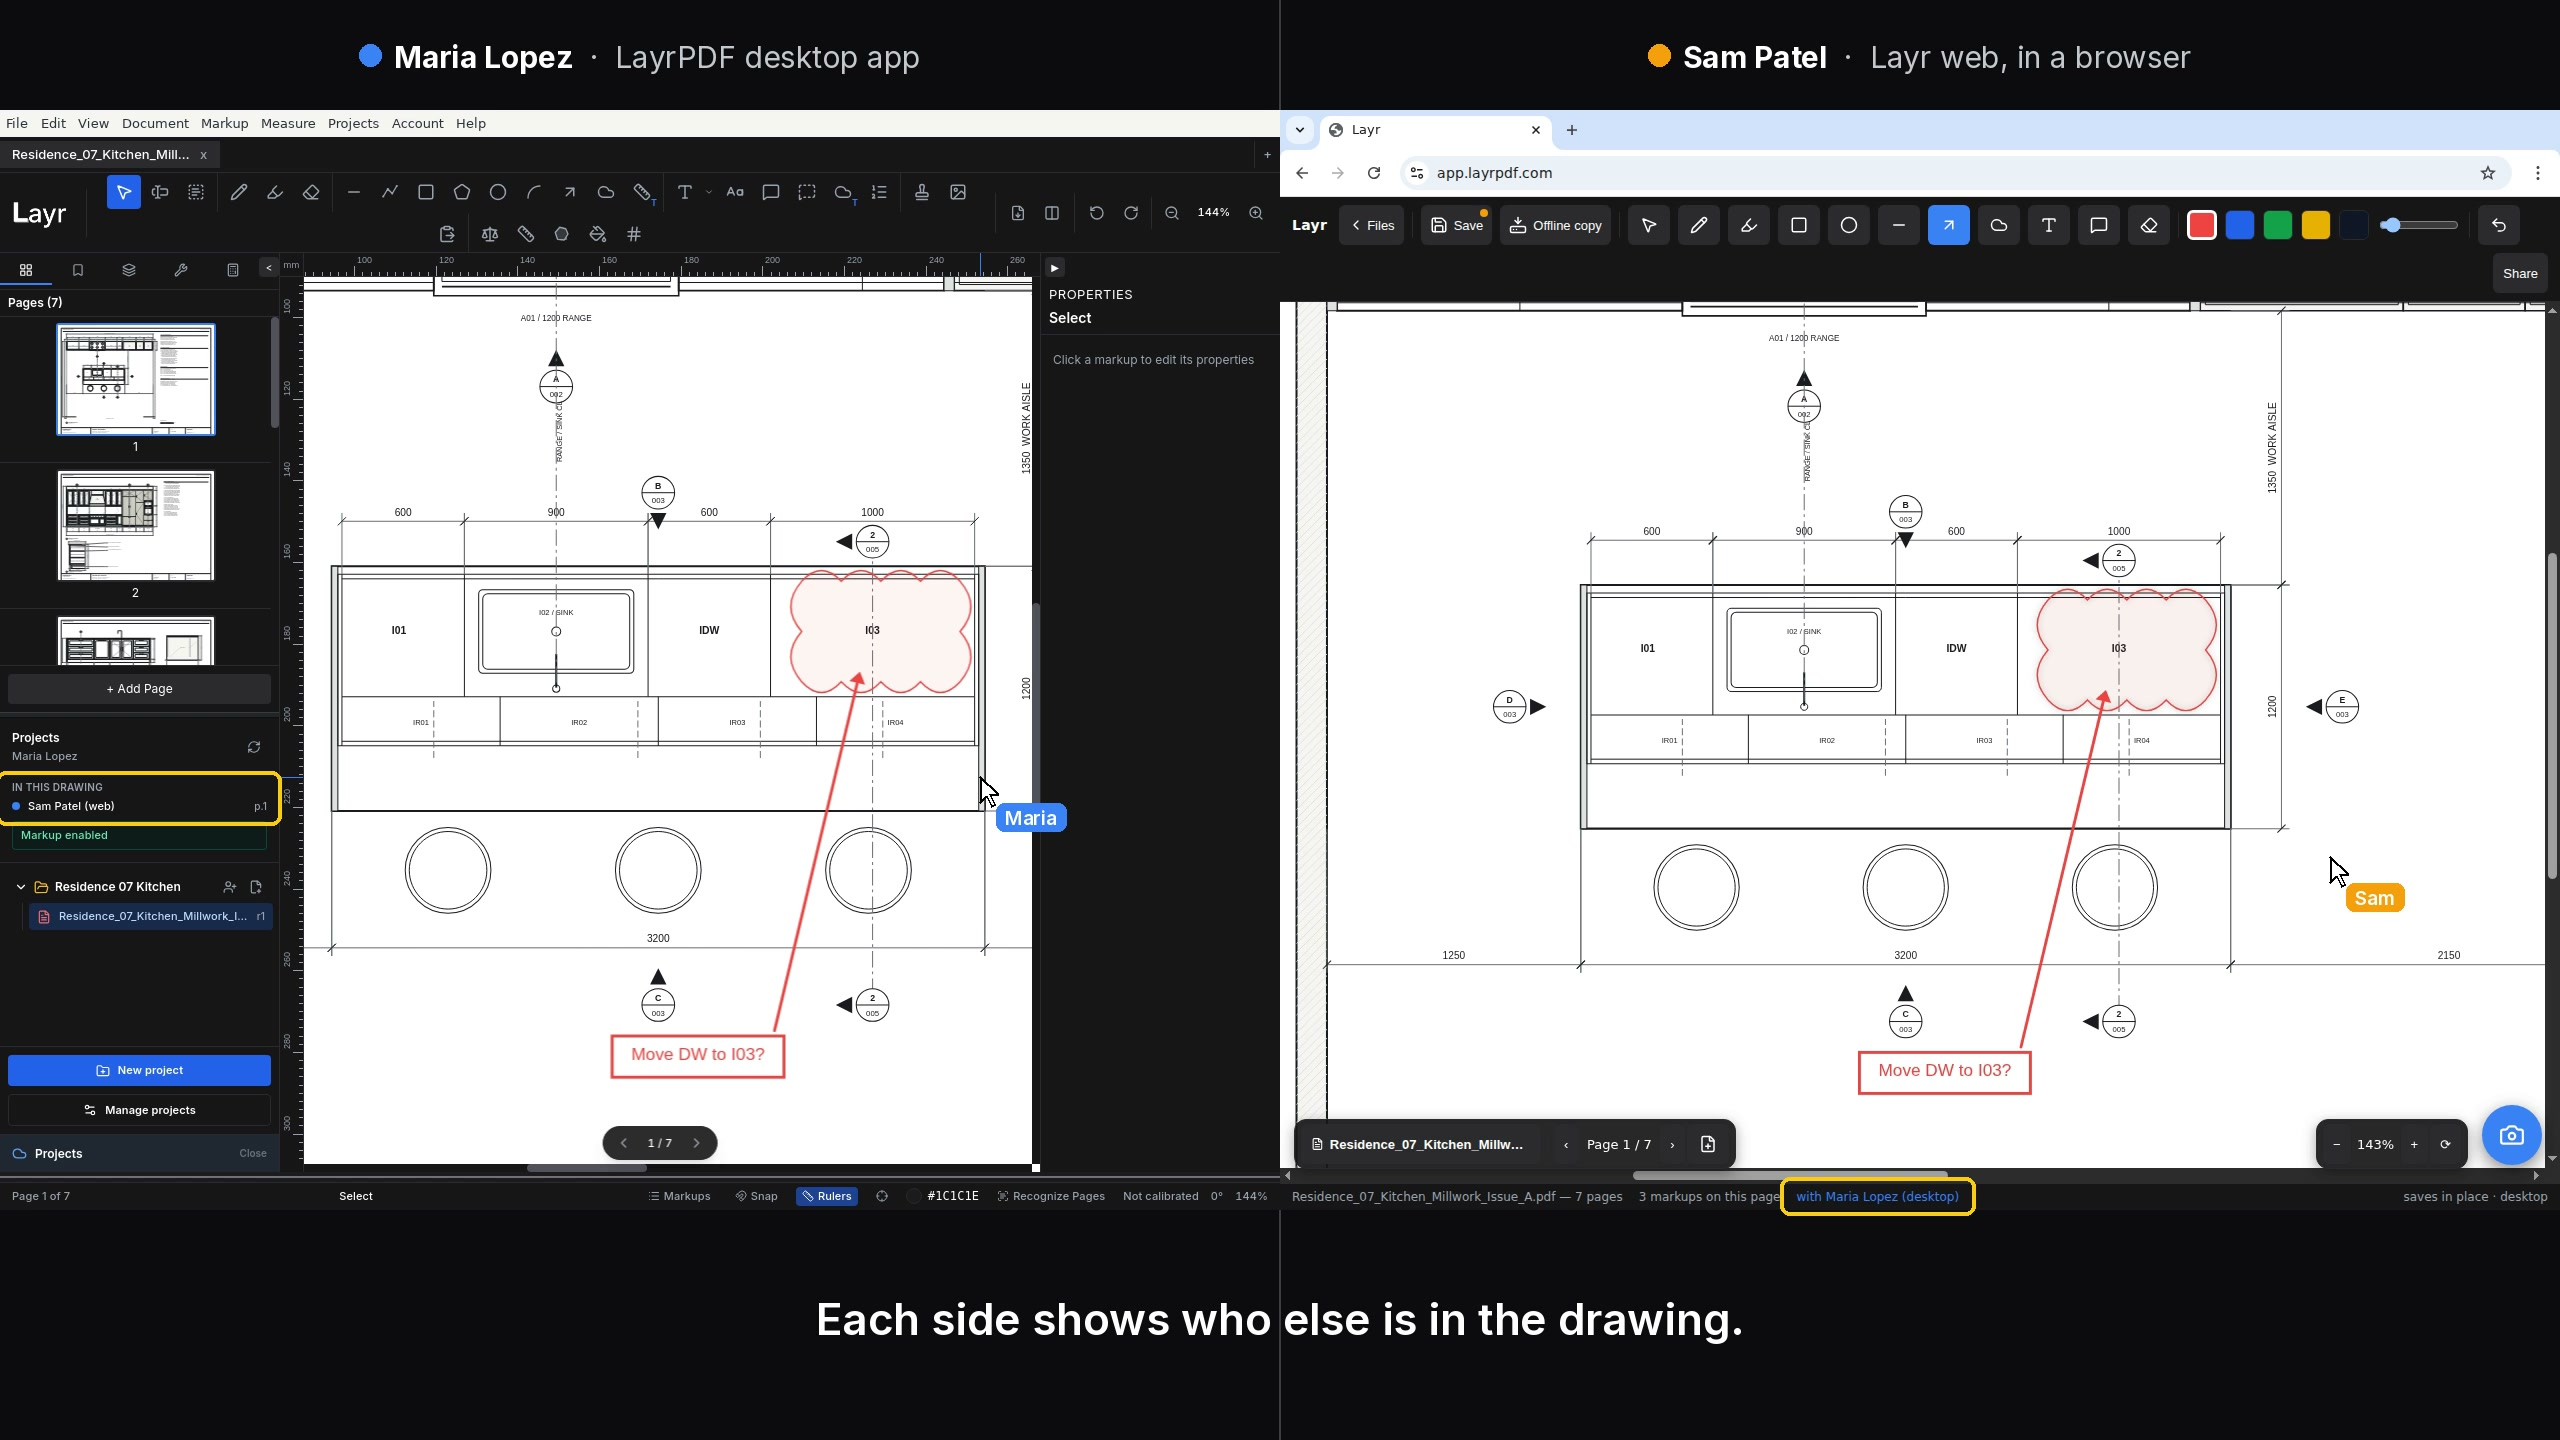
Task: Collapse the left sidebar with the < button
Action: (x=268, y=267)
